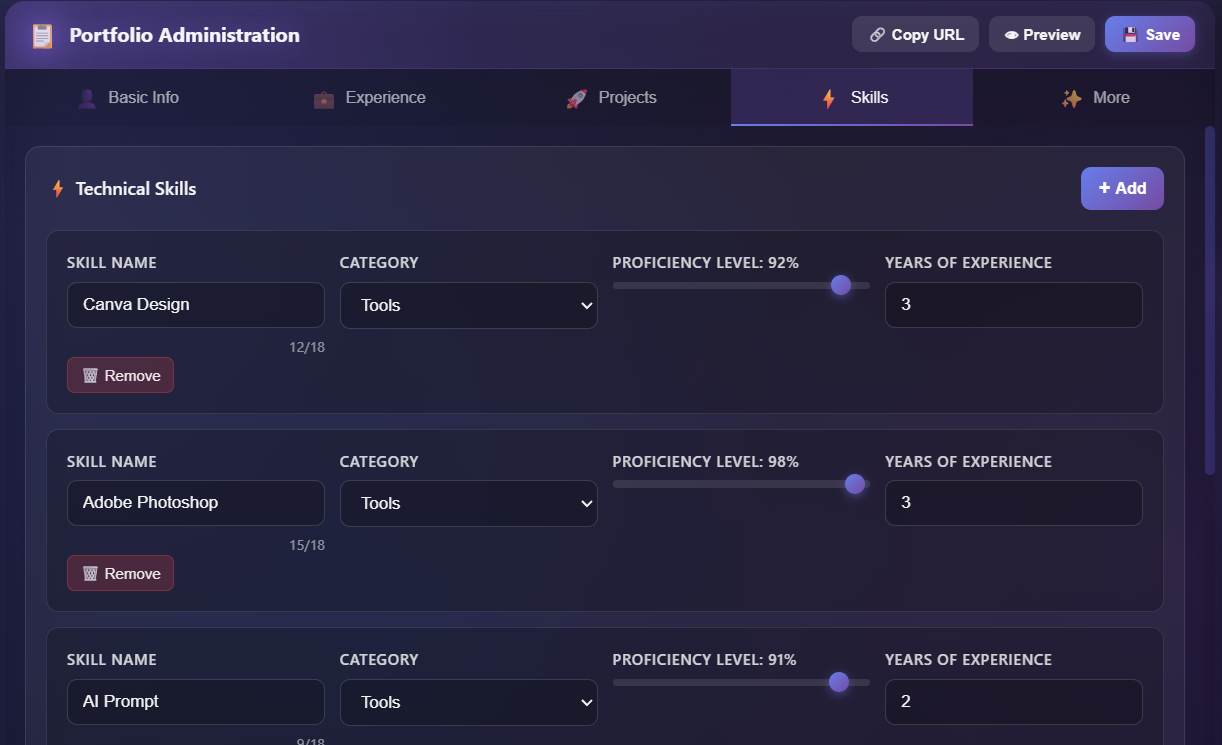1222x745 pixels.
Task: Click the trash icon in Adobe Photoshop's Remove button
Action: [89, 573]
